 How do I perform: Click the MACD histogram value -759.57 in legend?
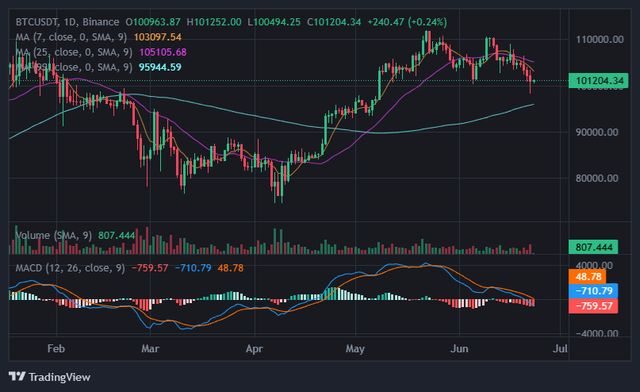click(150, 268)
